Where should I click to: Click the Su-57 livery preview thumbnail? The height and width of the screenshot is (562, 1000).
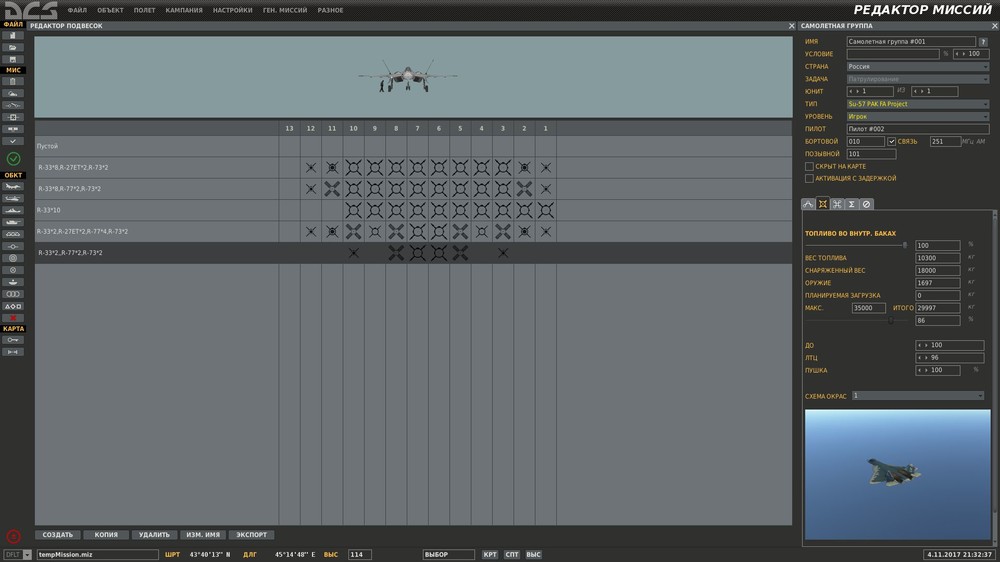click(897, 475)
